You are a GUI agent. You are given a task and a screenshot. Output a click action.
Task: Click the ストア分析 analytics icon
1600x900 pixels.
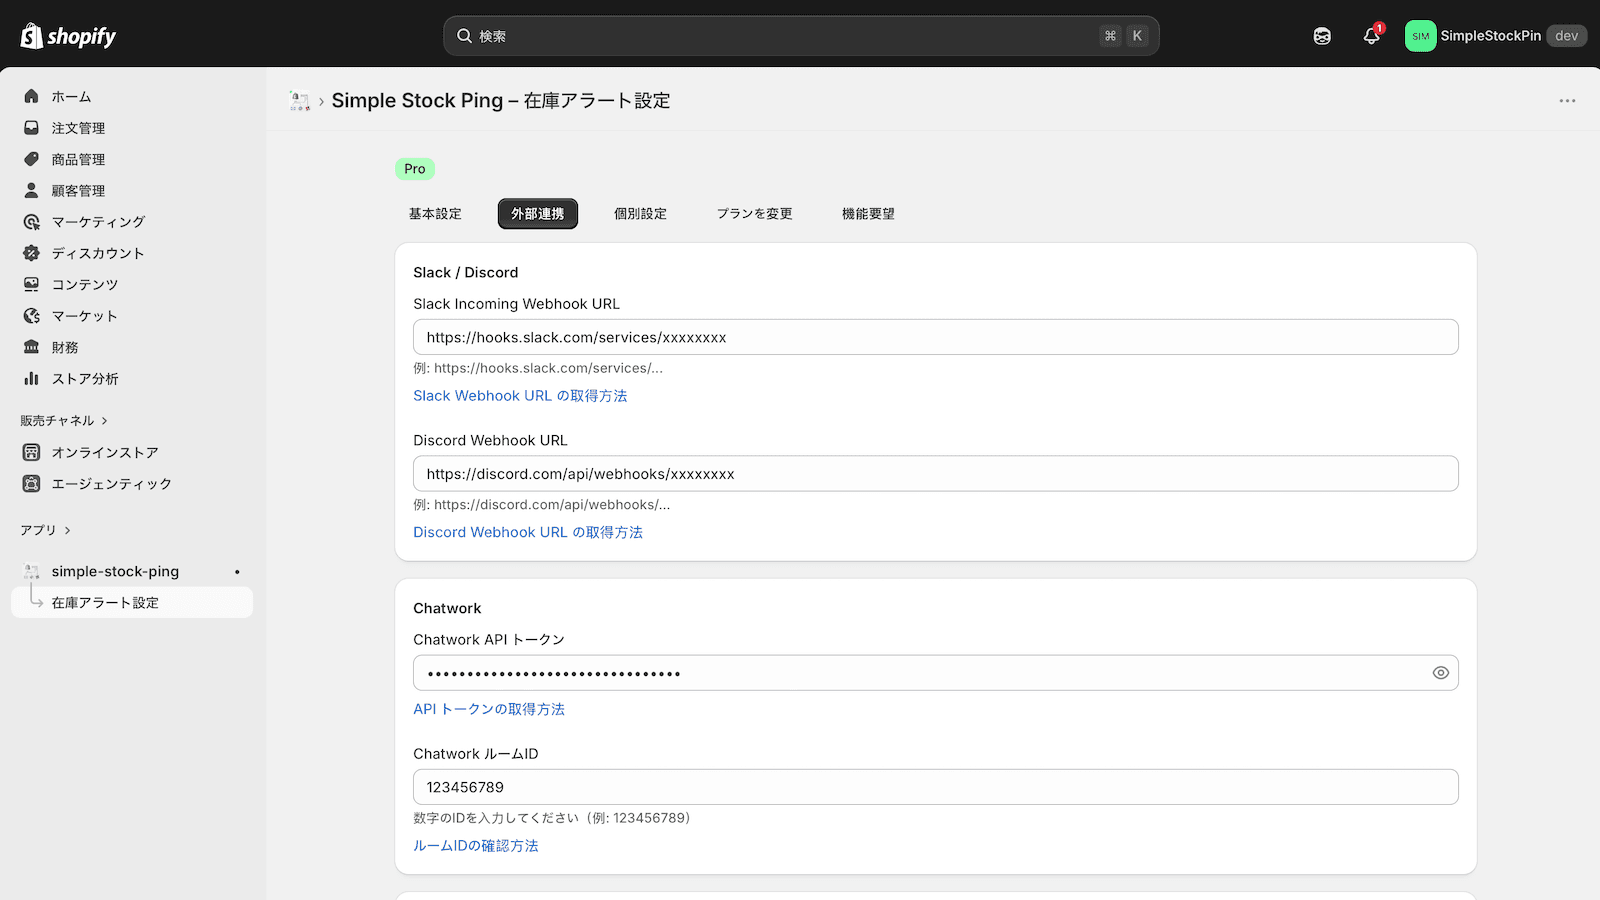pyautogui.click(x=32, y=378)
